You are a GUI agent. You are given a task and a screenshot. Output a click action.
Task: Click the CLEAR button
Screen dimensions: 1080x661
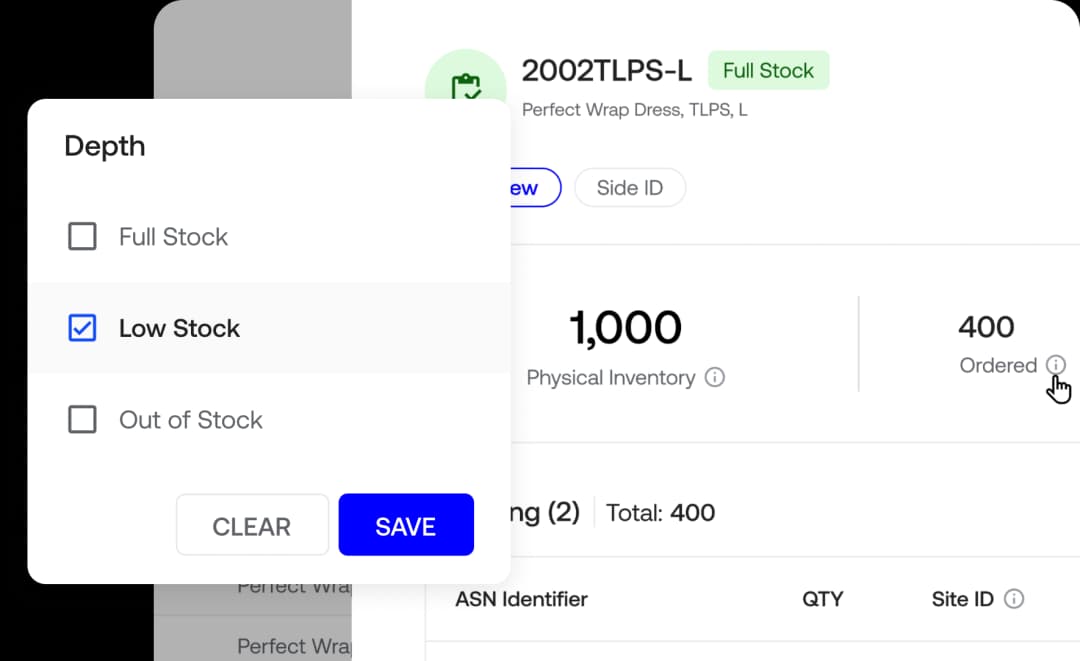[252, 525]
